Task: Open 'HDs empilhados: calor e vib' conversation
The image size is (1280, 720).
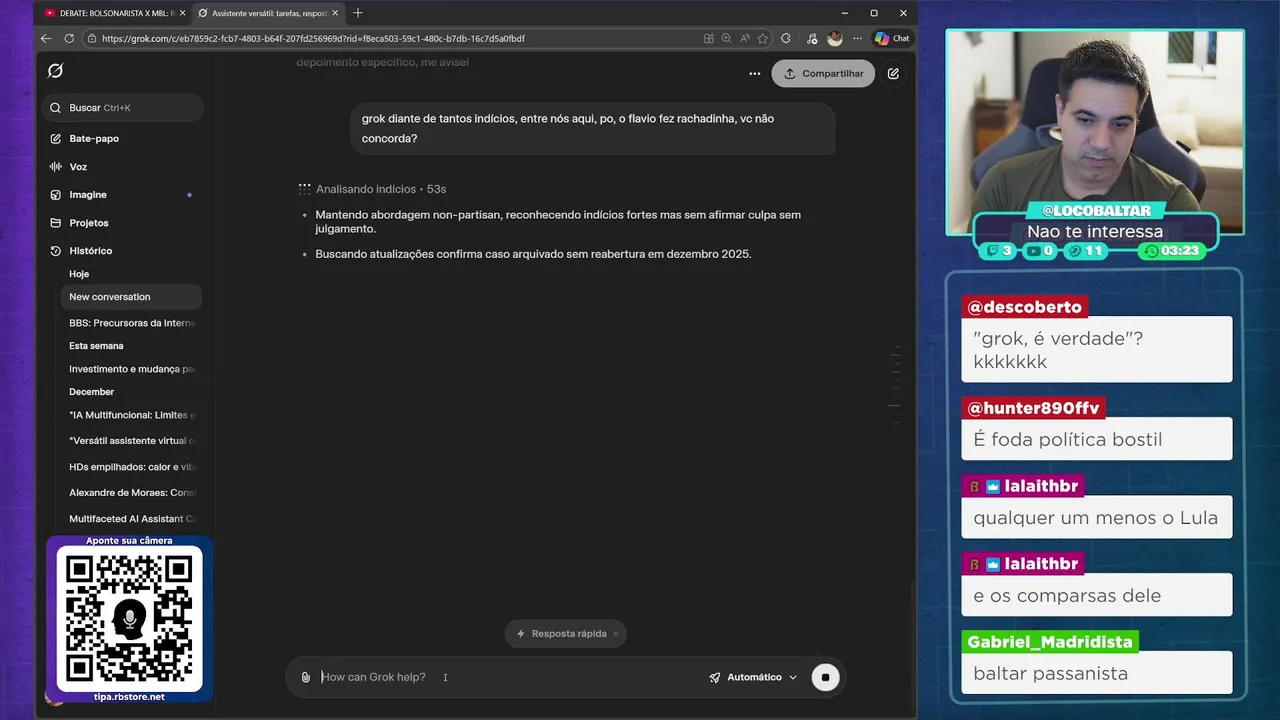Action: (x=131, y=467)
